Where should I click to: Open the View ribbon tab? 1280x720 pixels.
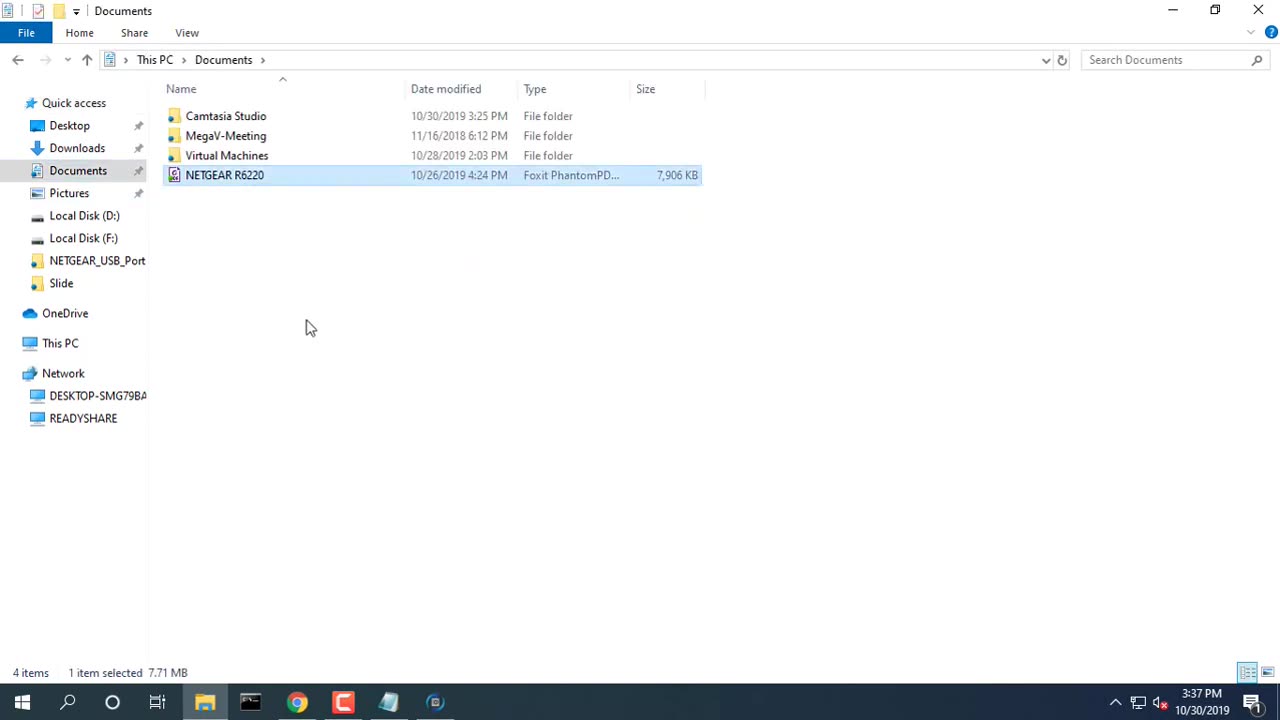point(187,33)
